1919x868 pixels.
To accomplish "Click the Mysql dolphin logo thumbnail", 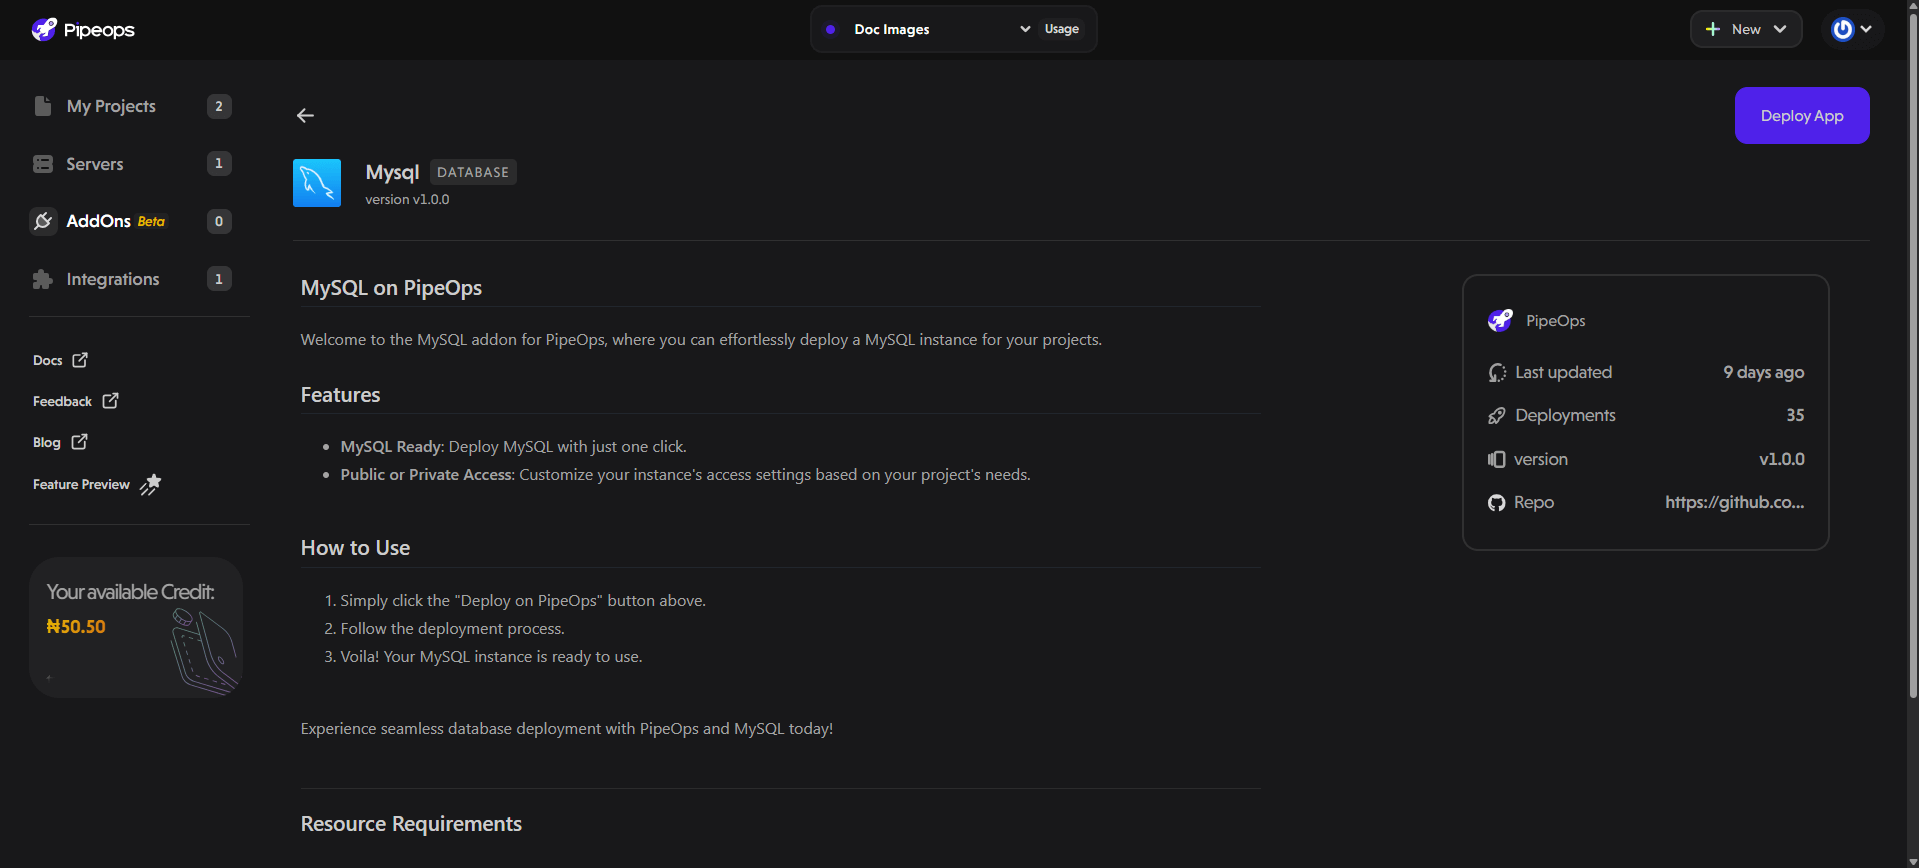I will click(x=317, y=183).
